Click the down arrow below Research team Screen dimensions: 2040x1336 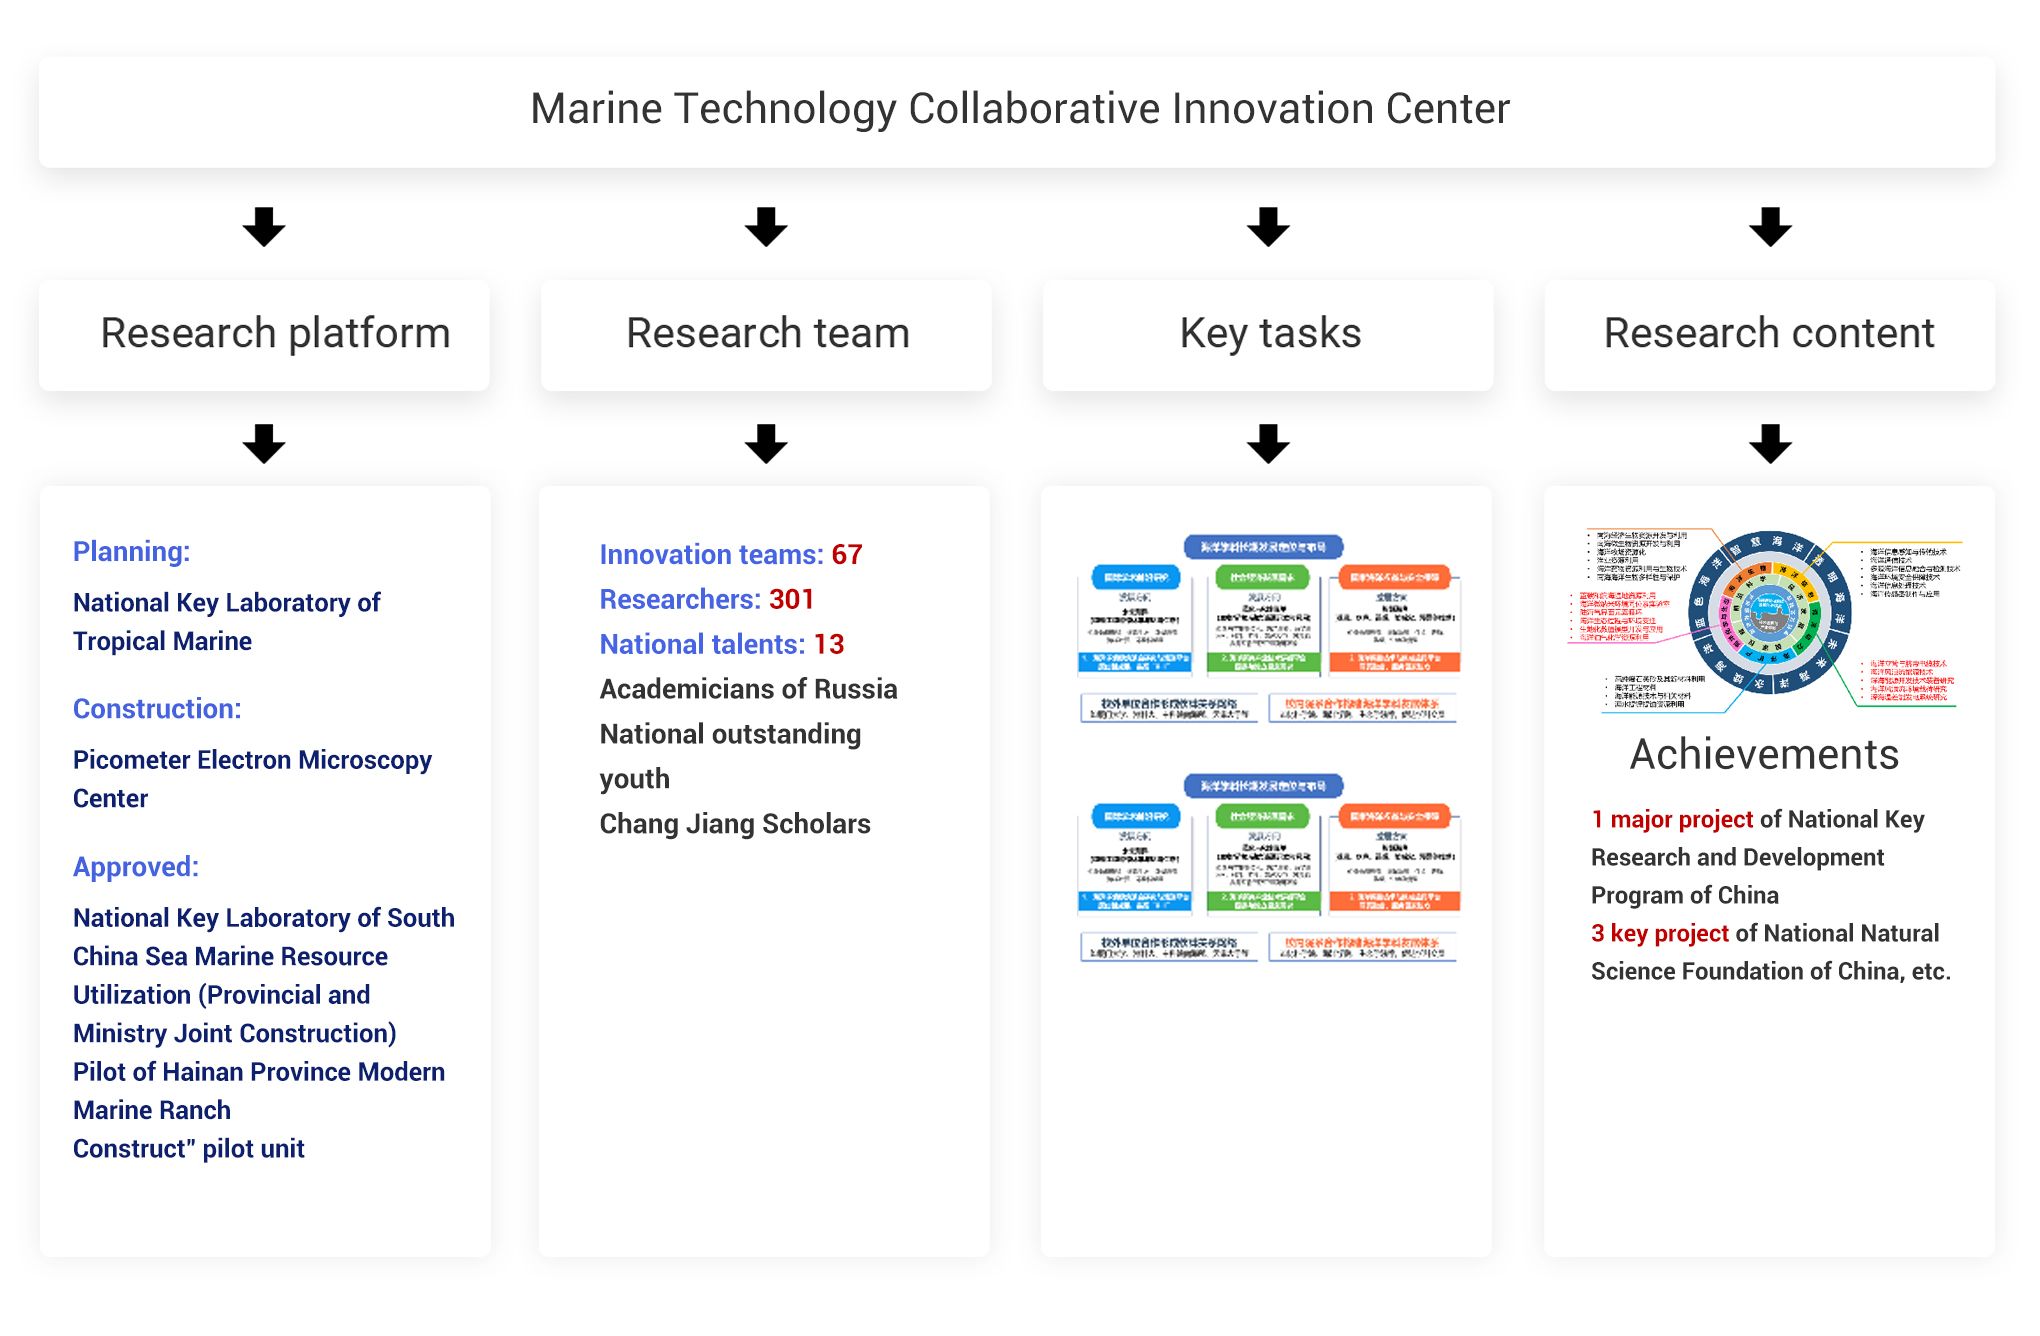click(x=766, y=444)
